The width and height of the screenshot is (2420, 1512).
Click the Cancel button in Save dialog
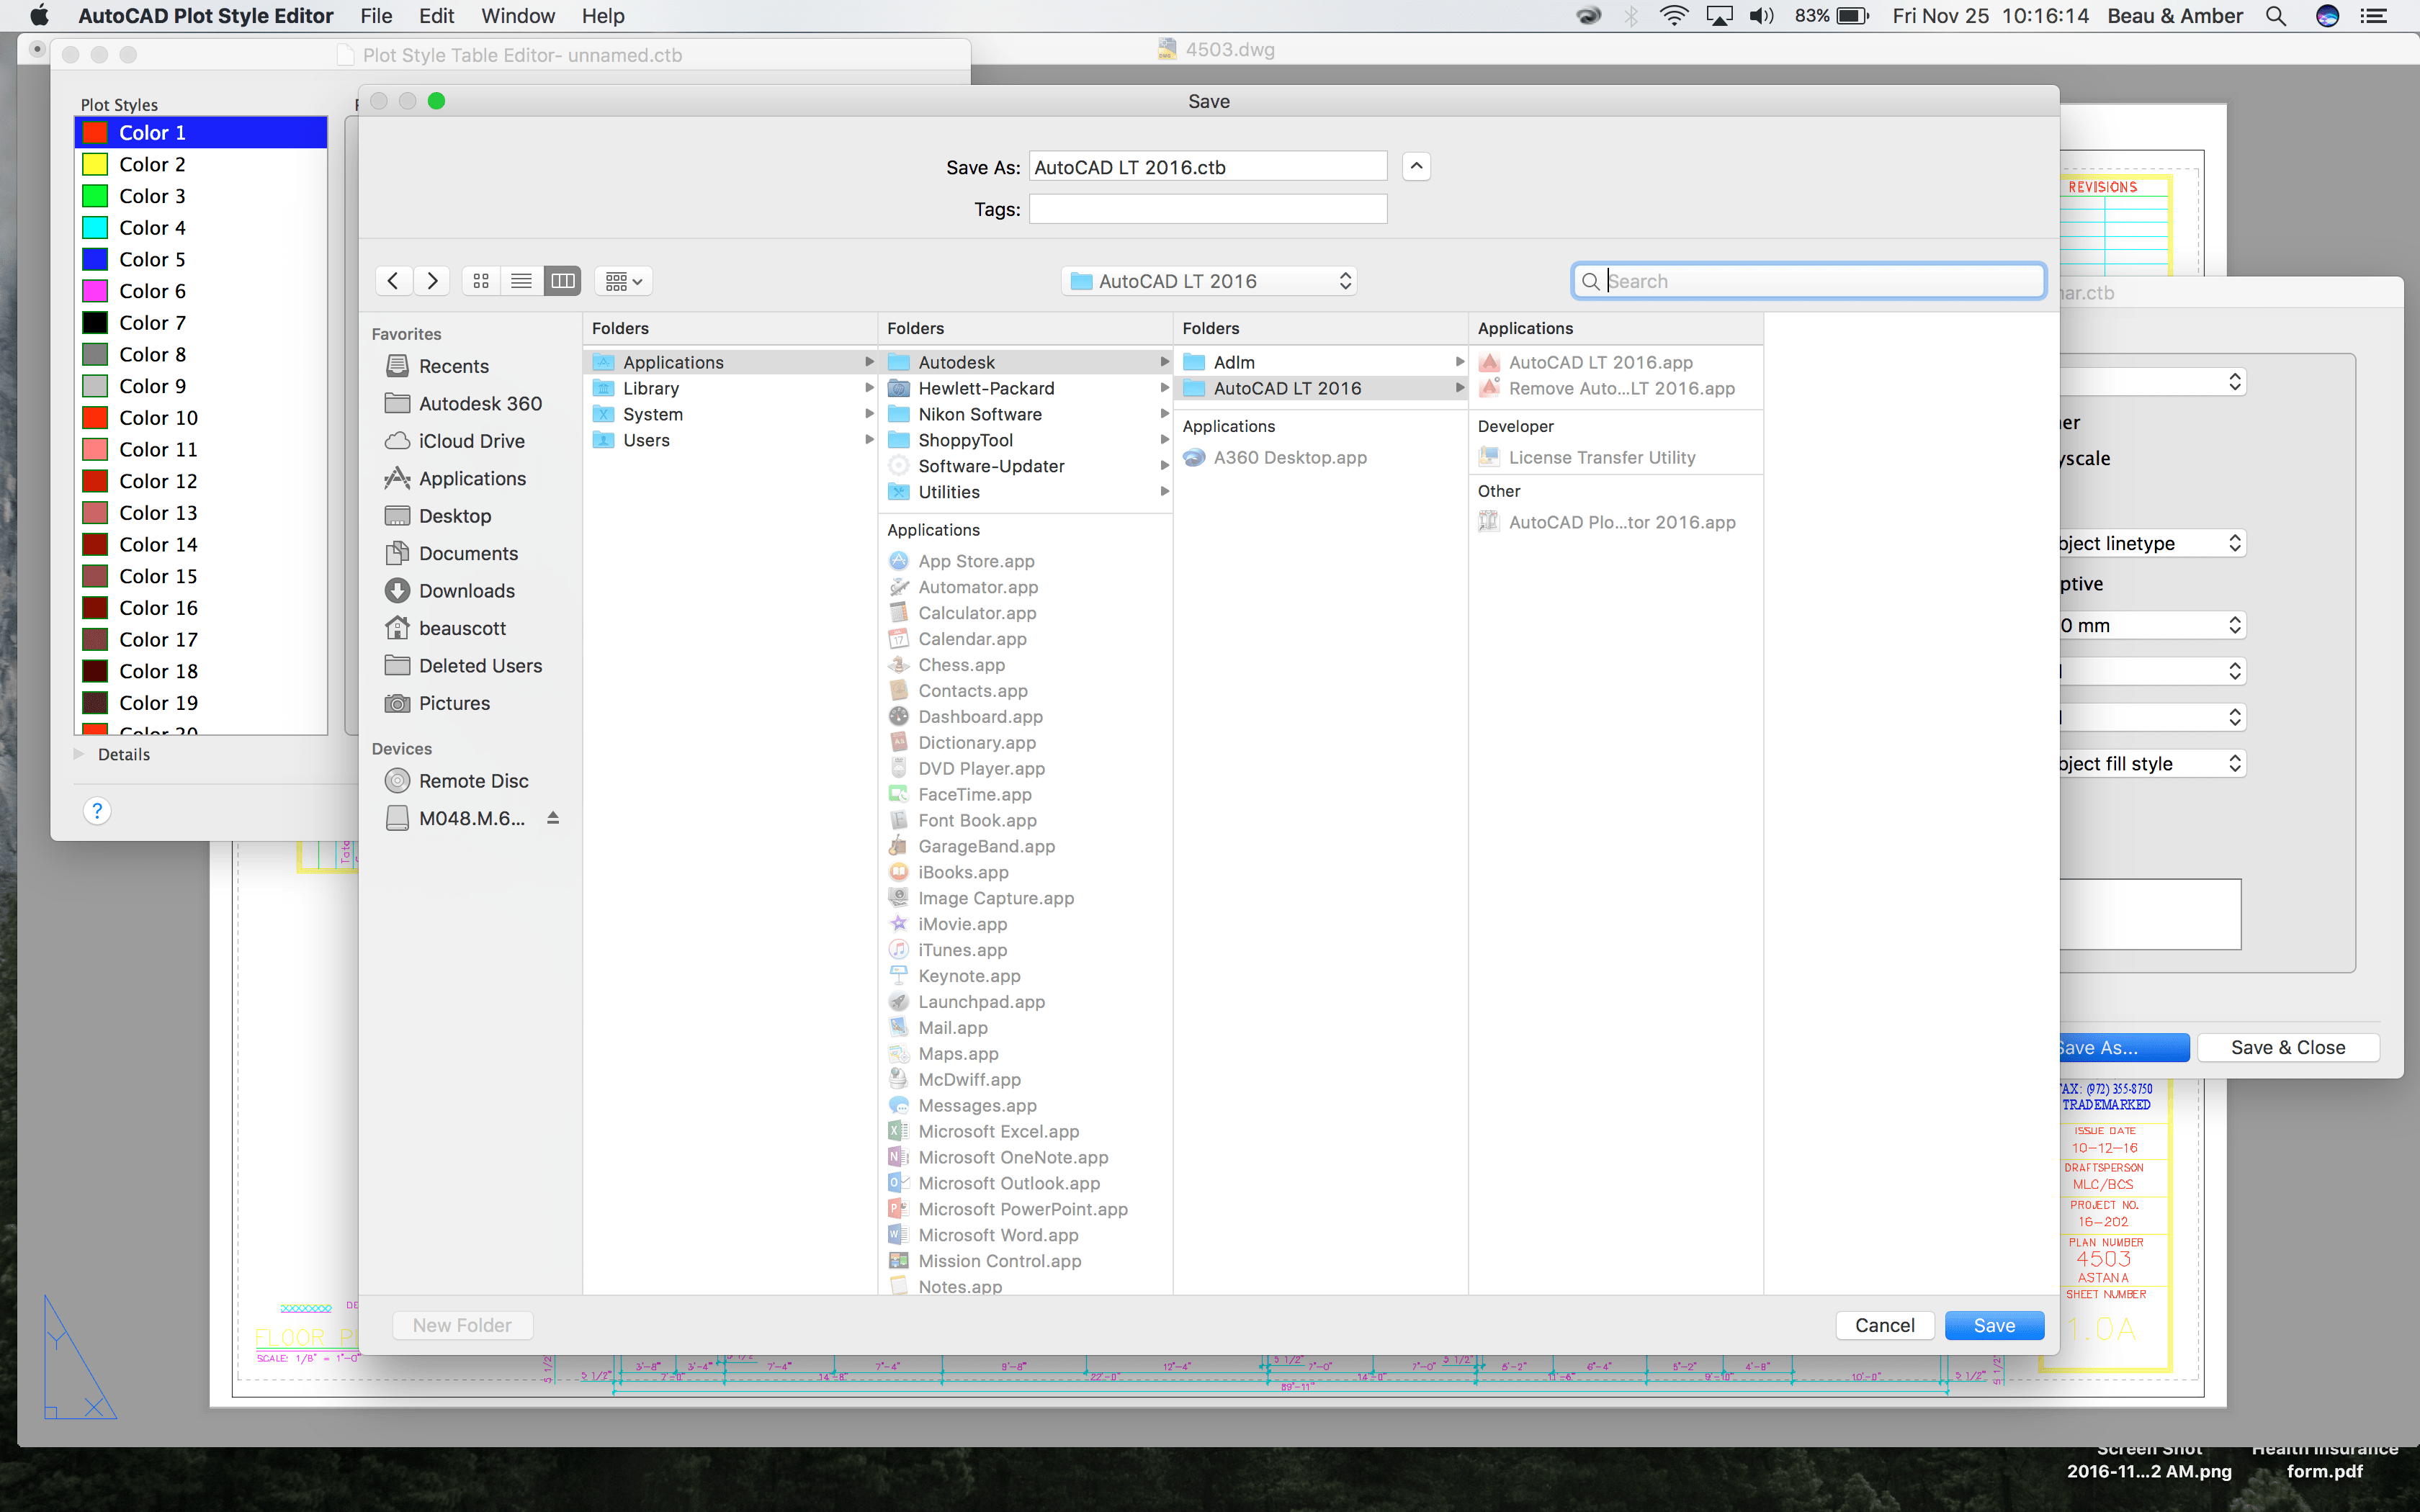[x=1884, y=1325]
